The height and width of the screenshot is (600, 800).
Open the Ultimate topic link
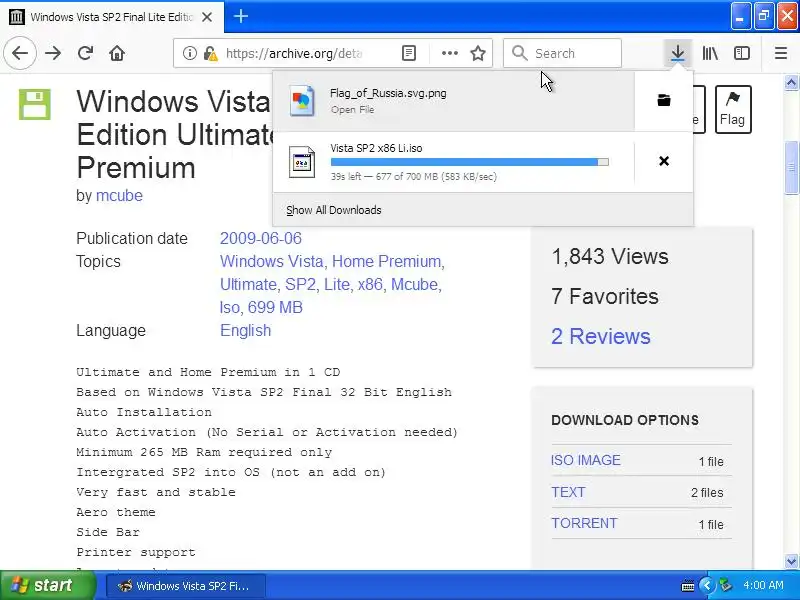coord(248,284)
